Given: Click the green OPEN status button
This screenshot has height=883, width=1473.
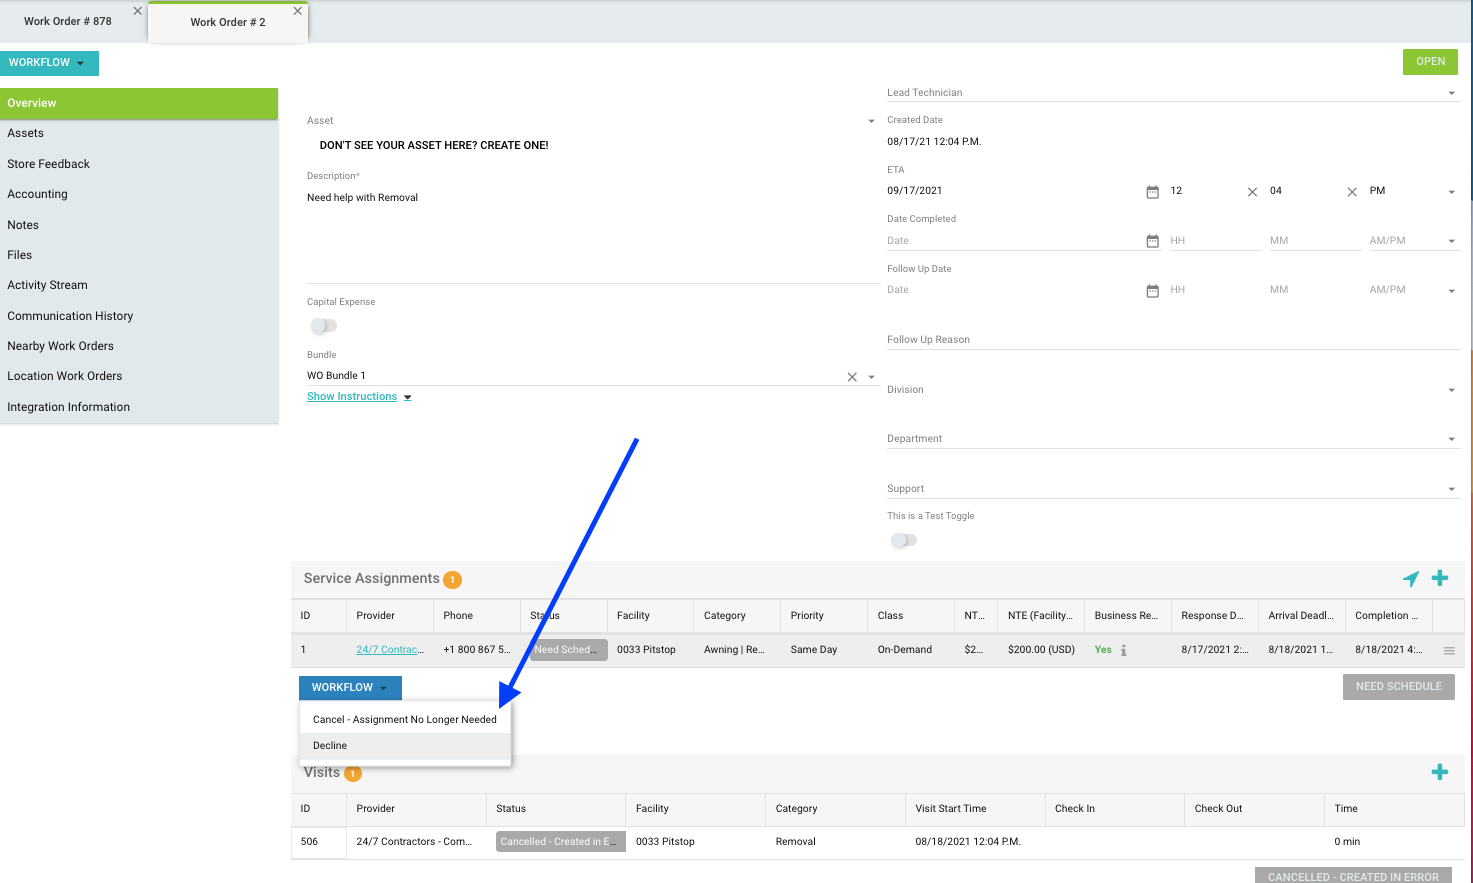Looking at the screenshot, I should tap(1430, 62).
